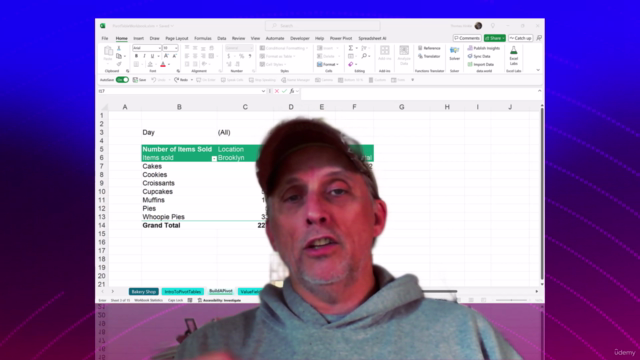Image resolution: width=640 pixels, height=360 pixels.
Task: Click the Cancel X in formula bar
Action: coord(277,91)
